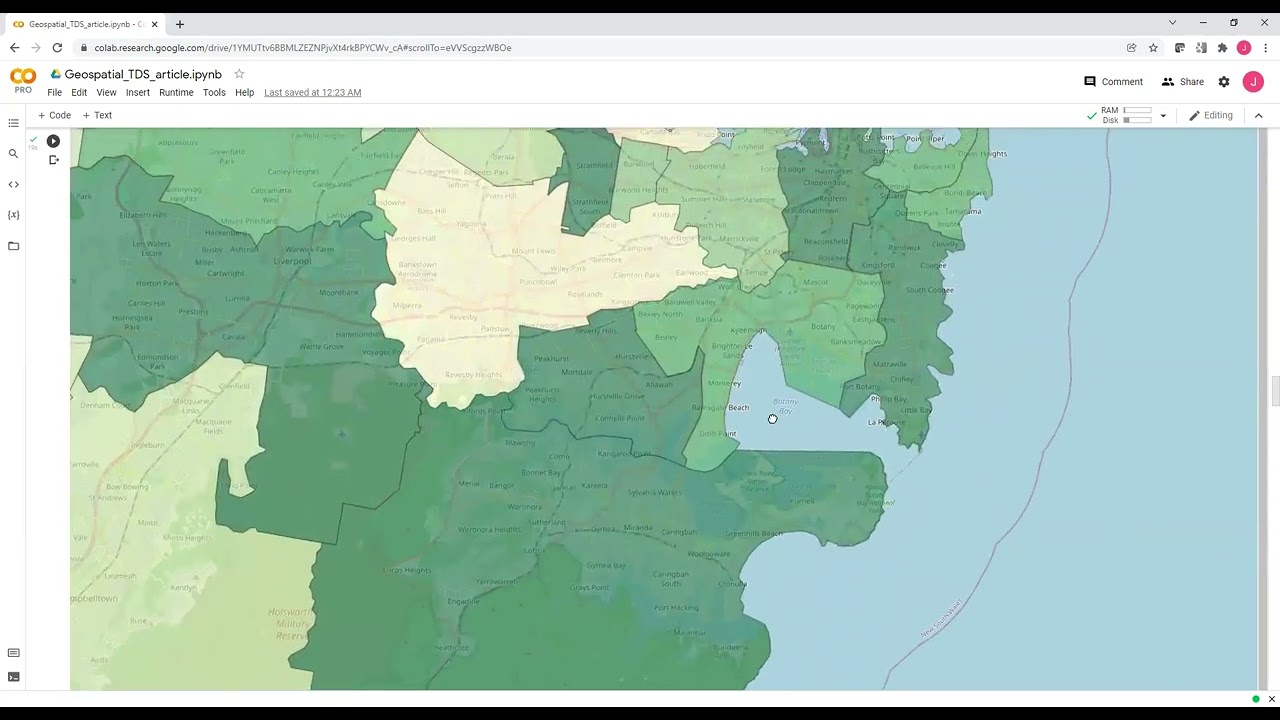Click the Macquarie Fields label on the map
This screenshot has width=1280, height=720.
[x=213, y=426]
